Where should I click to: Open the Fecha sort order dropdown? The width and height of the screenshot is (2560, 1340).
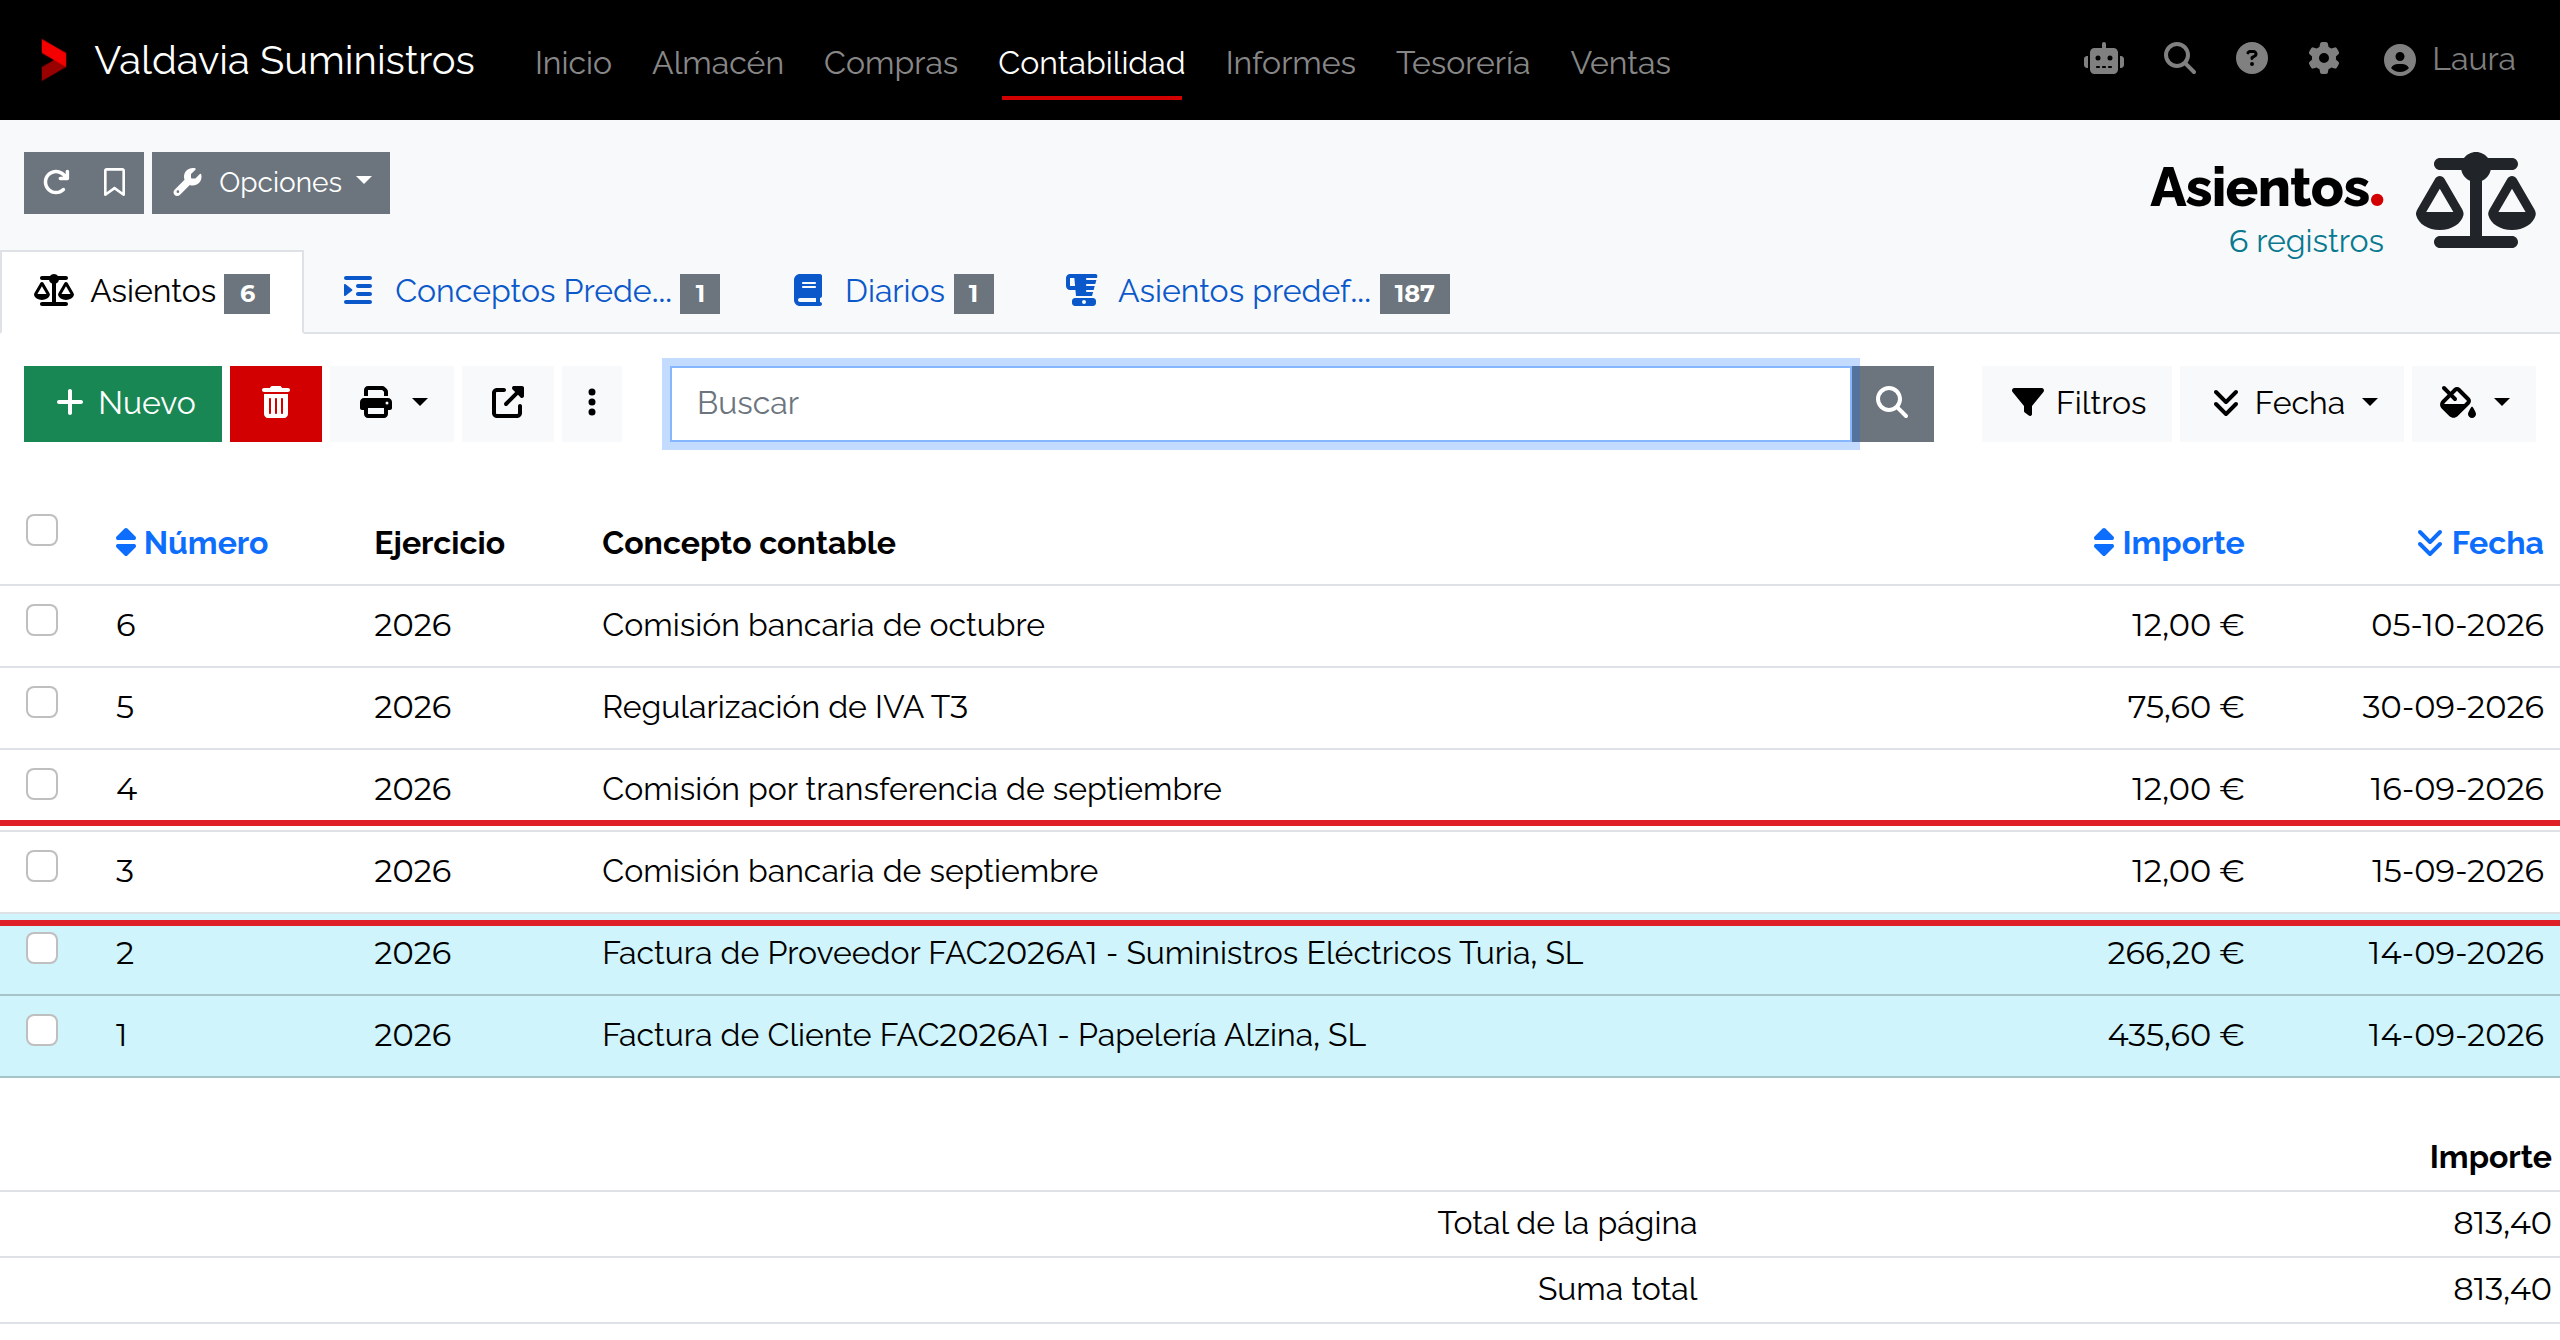(x=2292, y=403)
